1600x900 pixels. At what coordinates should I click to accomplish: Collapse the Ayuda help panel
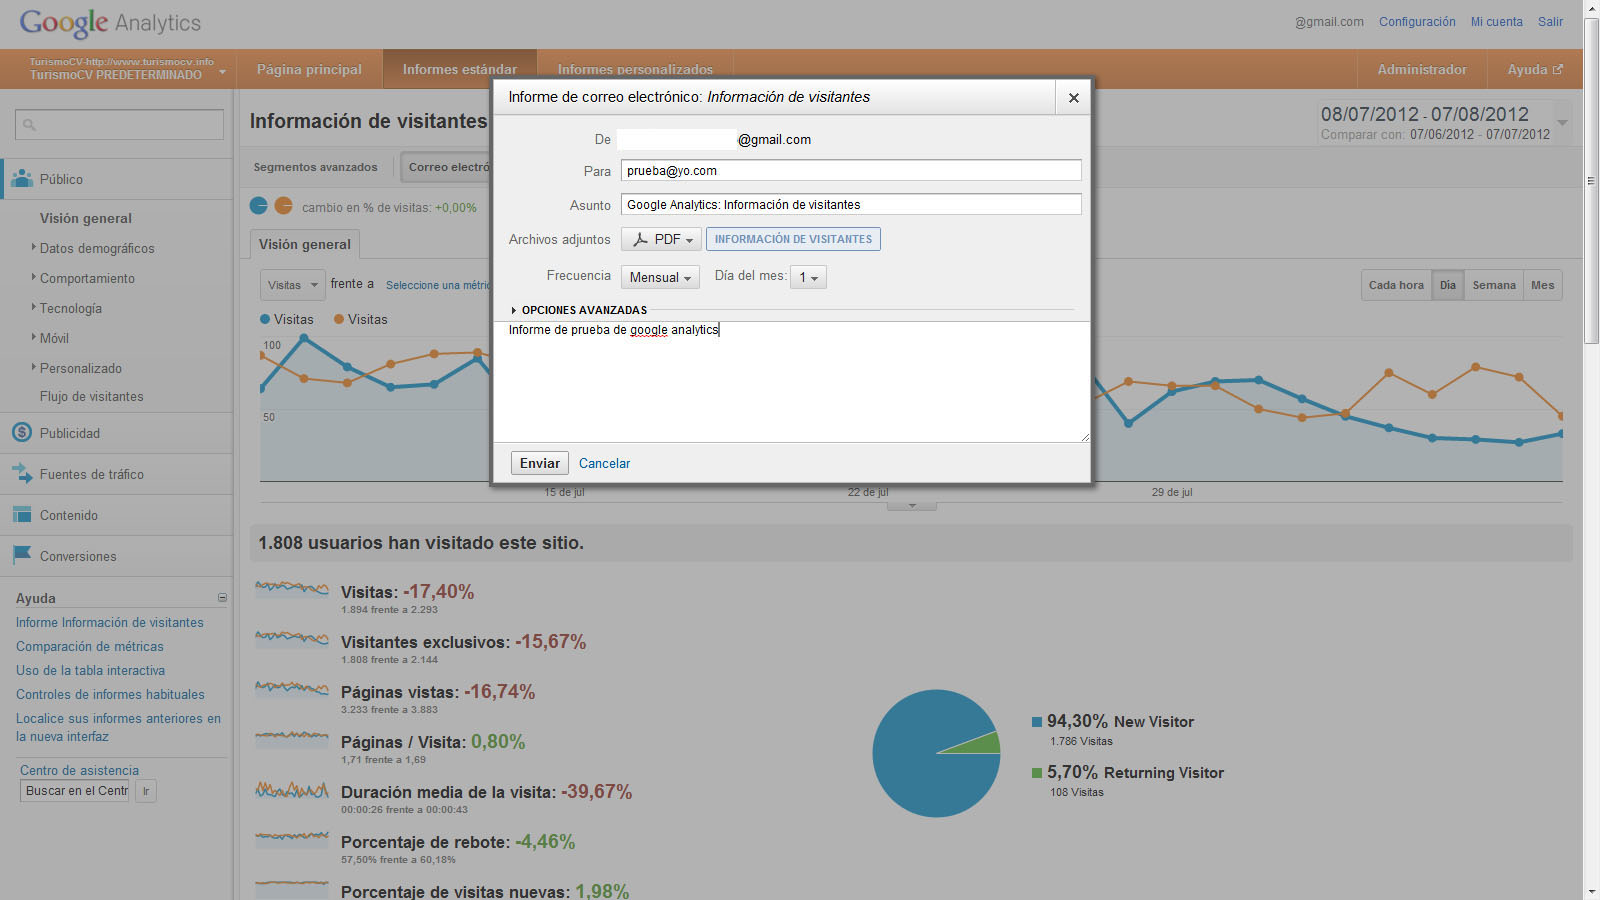pos(222,598)
